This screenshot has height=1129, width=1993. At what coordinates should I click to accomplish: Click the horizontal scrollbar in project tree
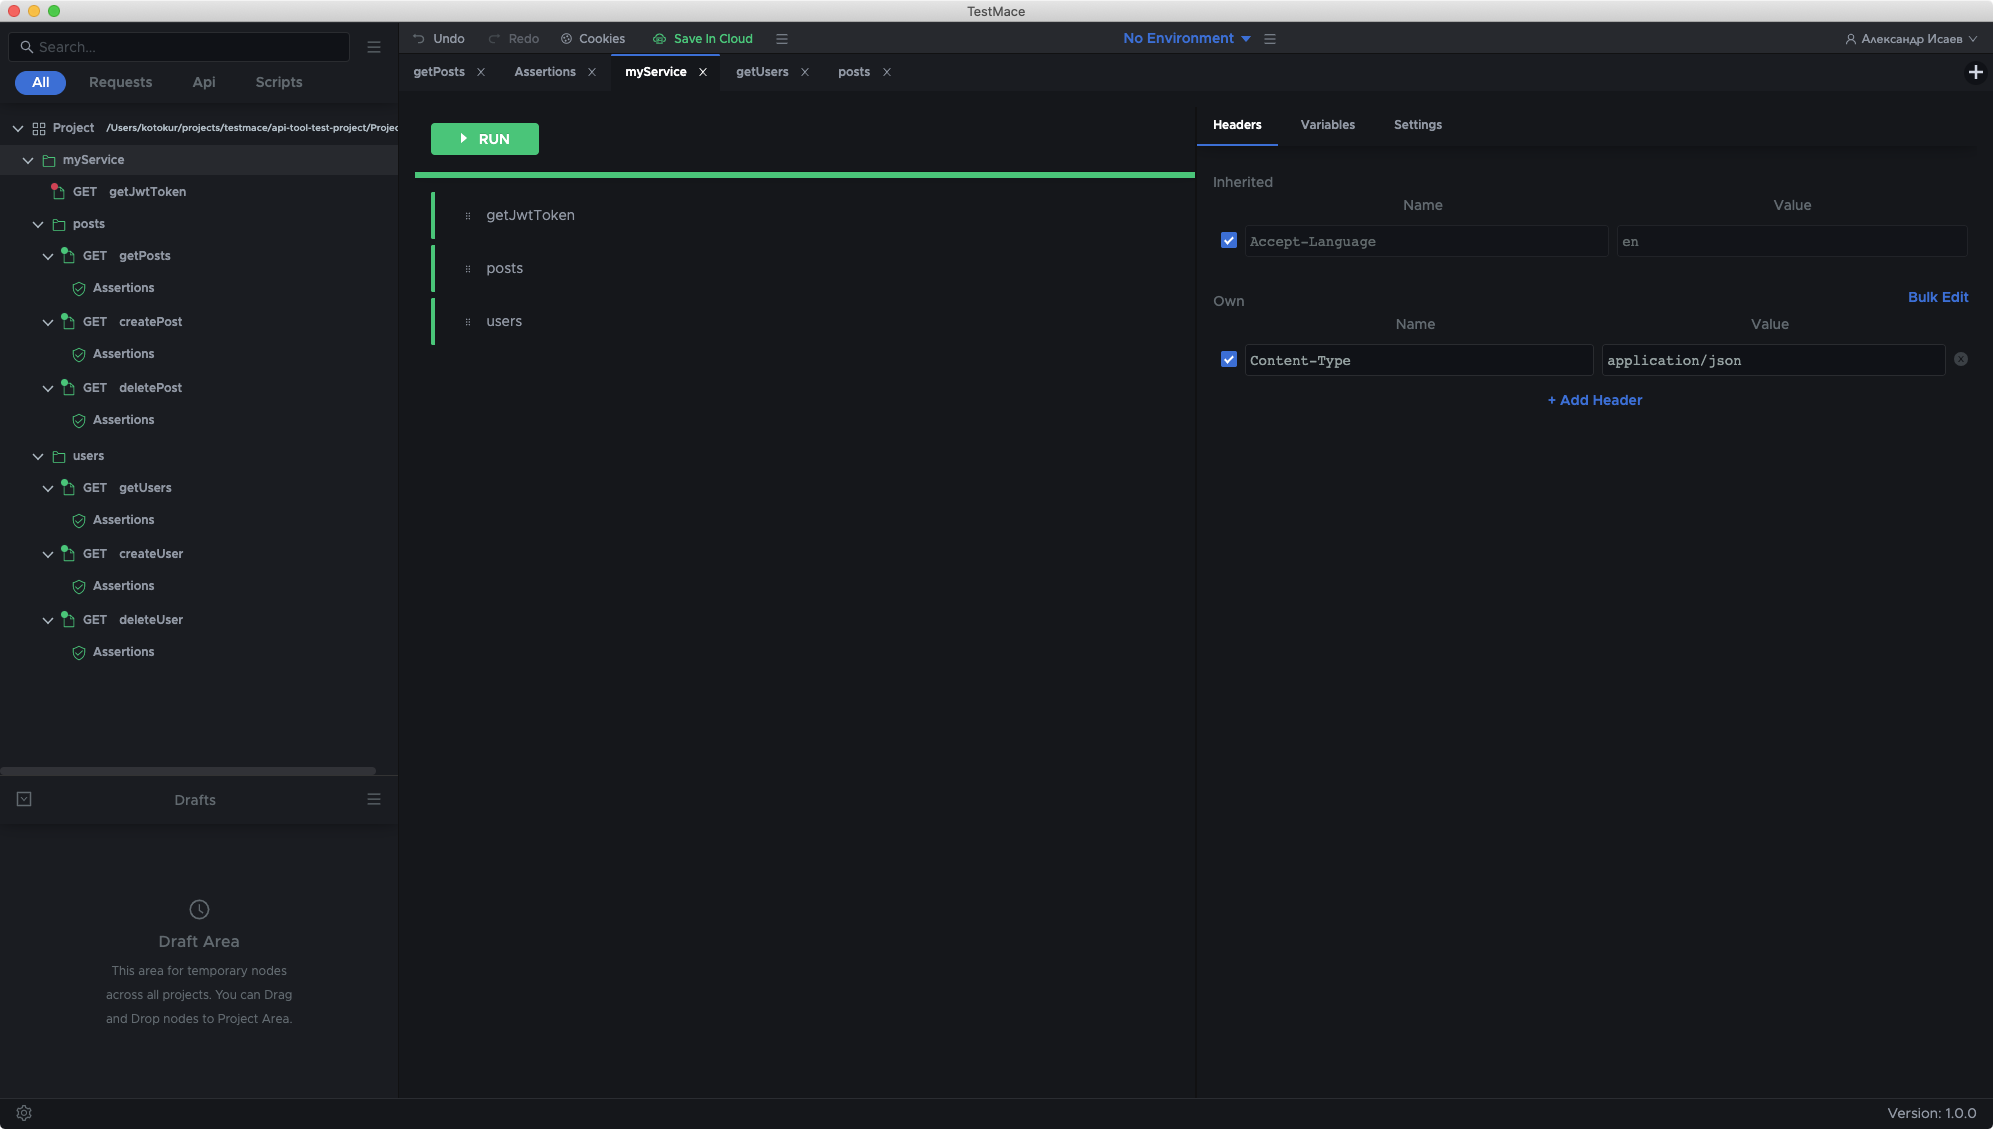(x=188, y=771)
